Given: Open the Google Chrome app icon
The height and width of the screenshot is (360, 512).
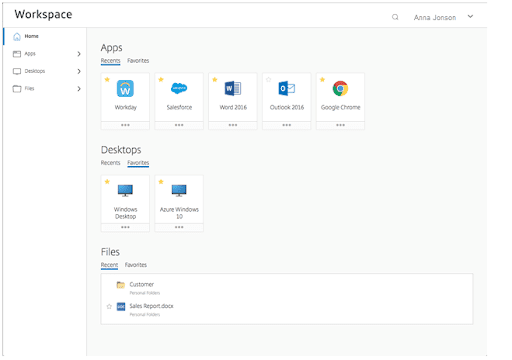Looking at the screenshot, I should 340,88.
